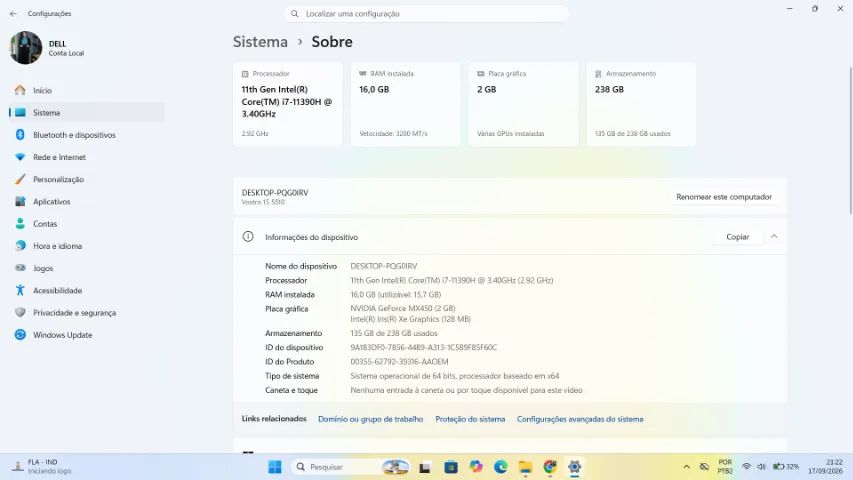Go back with the arrow beside Configurações

tap(13, 14)
